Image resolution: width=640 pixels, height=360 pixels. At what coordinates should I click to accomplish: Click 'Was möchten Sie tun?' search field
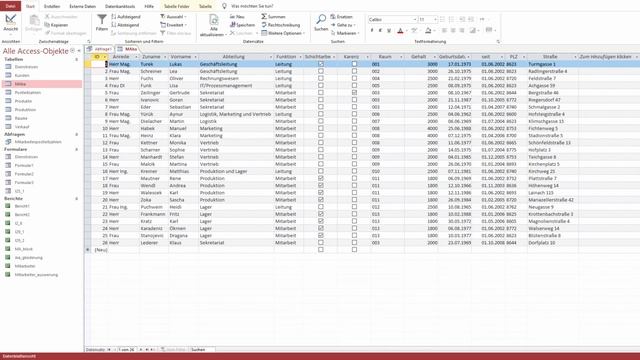pyautogui.click(x=252, y=6)
